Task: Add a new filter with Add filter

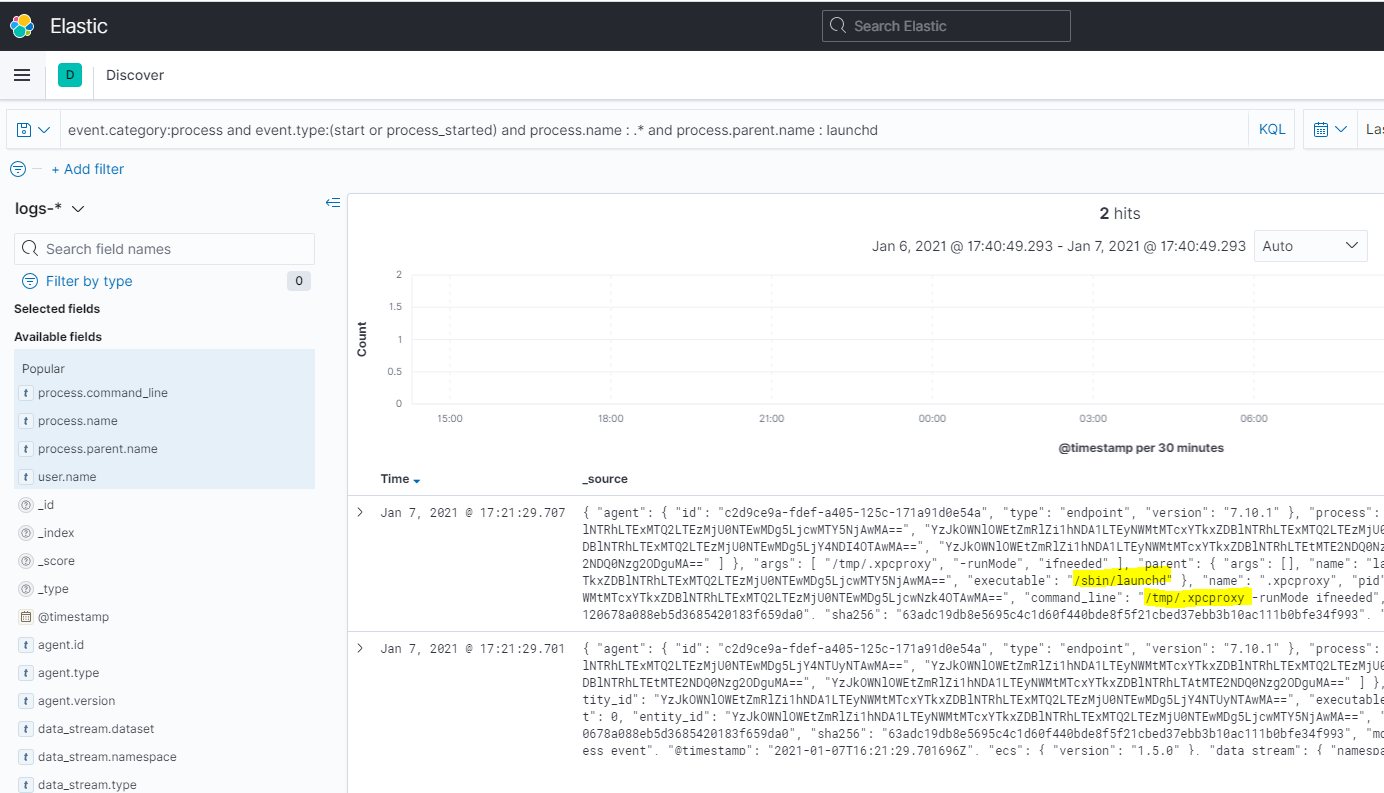Action: 88,169
